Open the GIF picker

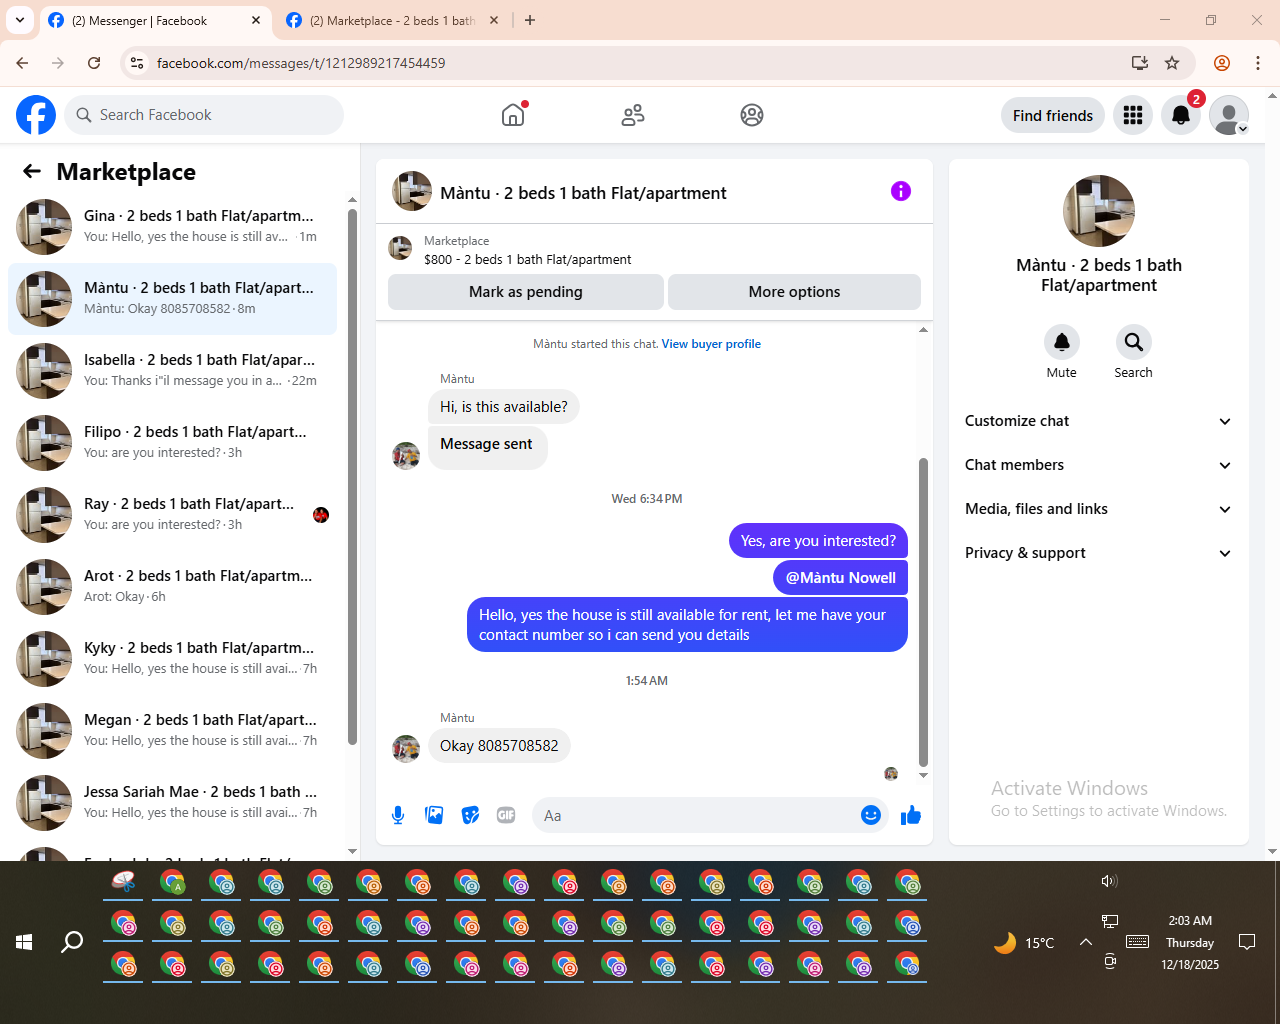click(x=506, y=815)
